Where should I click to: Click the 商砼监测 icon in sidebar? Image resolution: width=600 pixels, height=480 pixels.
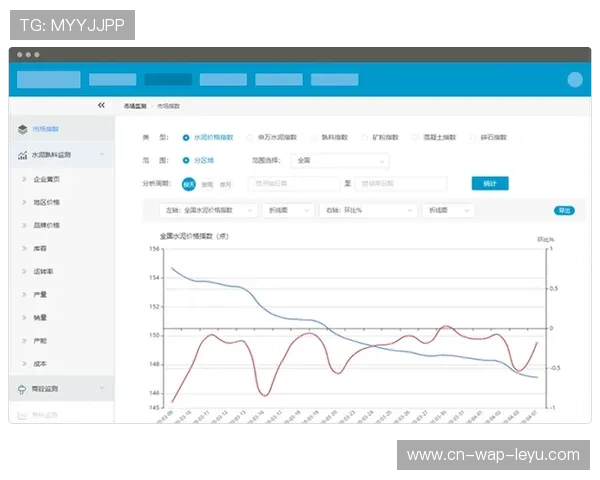click(23, 388)
